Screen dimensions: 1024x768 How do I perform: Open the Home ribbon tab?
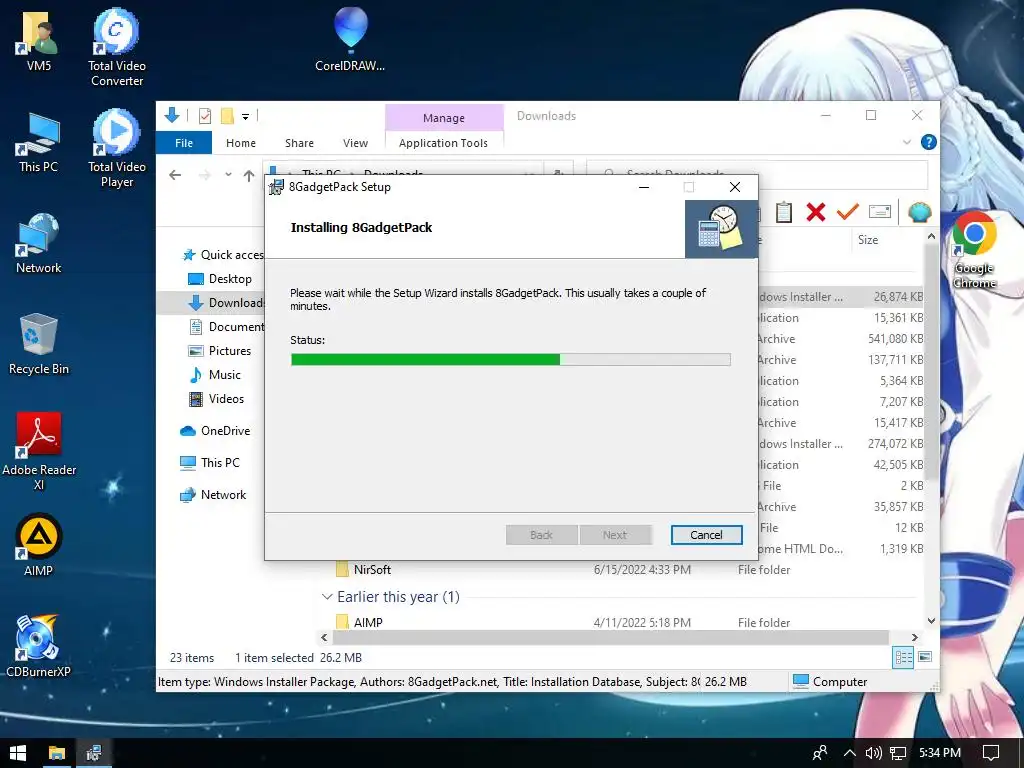point(241,142)
